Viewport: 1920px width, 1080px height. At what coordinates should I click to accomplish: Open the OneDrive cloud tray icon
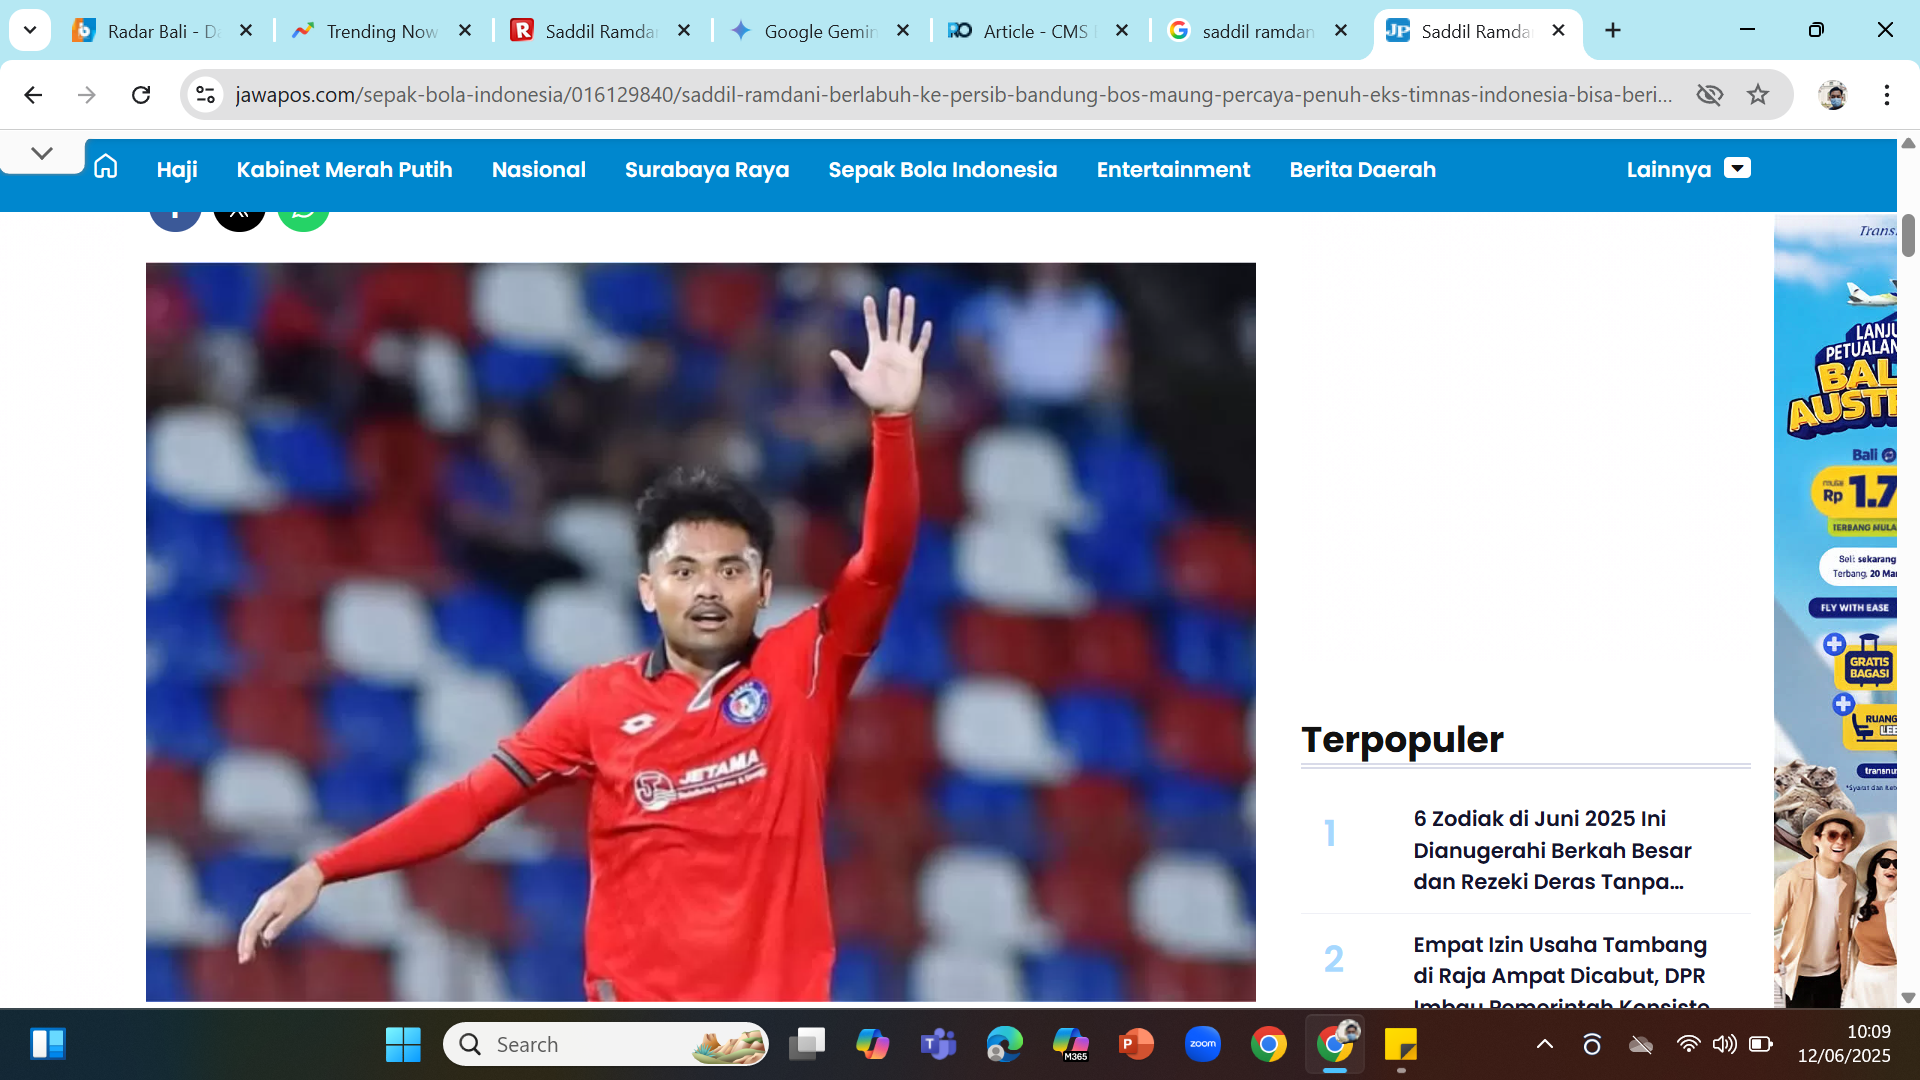tap(1641, 1044)
